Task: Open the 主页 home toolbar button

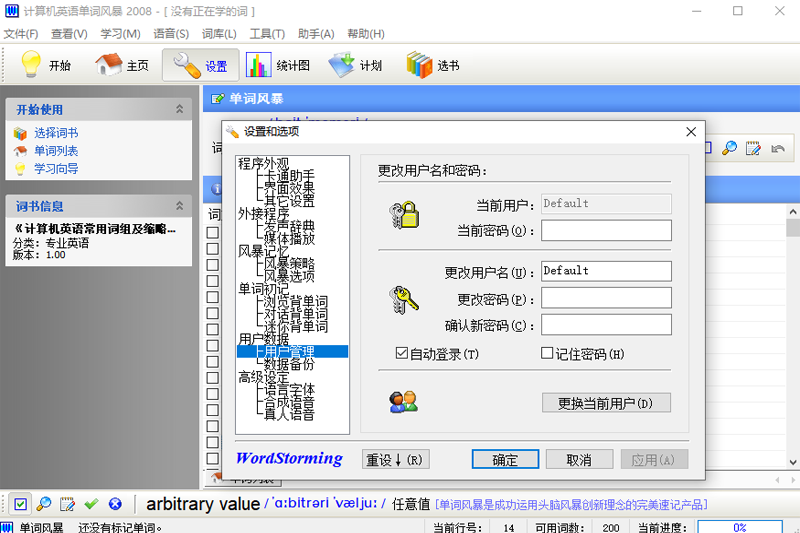Action: (121, 65)
